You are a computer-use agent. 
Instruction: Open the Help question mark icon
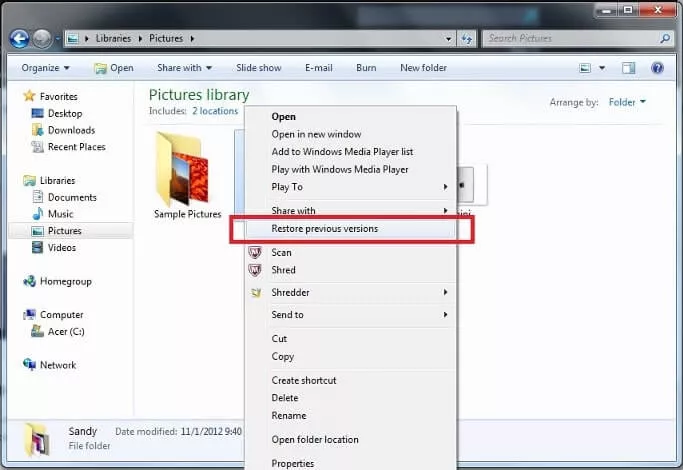tap(657, 68)
